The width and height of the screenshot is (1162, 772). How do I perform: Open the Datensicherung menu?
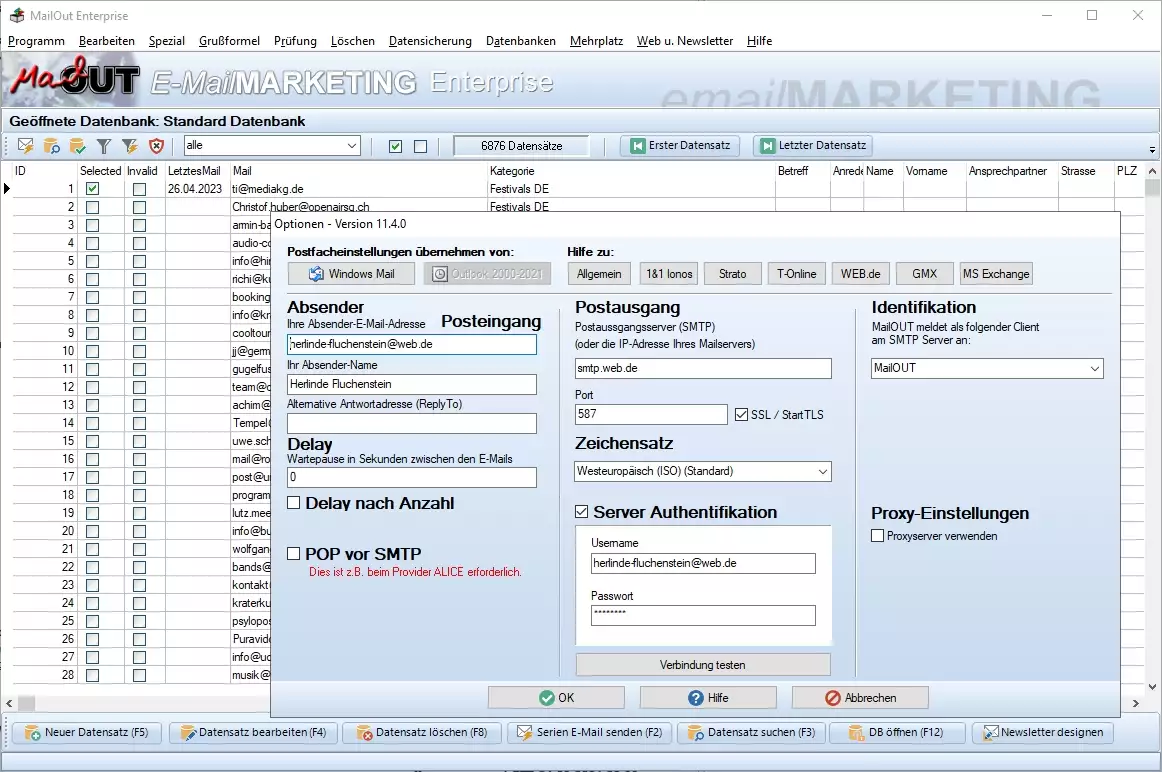pyautogui.click(x=430, y=41)
